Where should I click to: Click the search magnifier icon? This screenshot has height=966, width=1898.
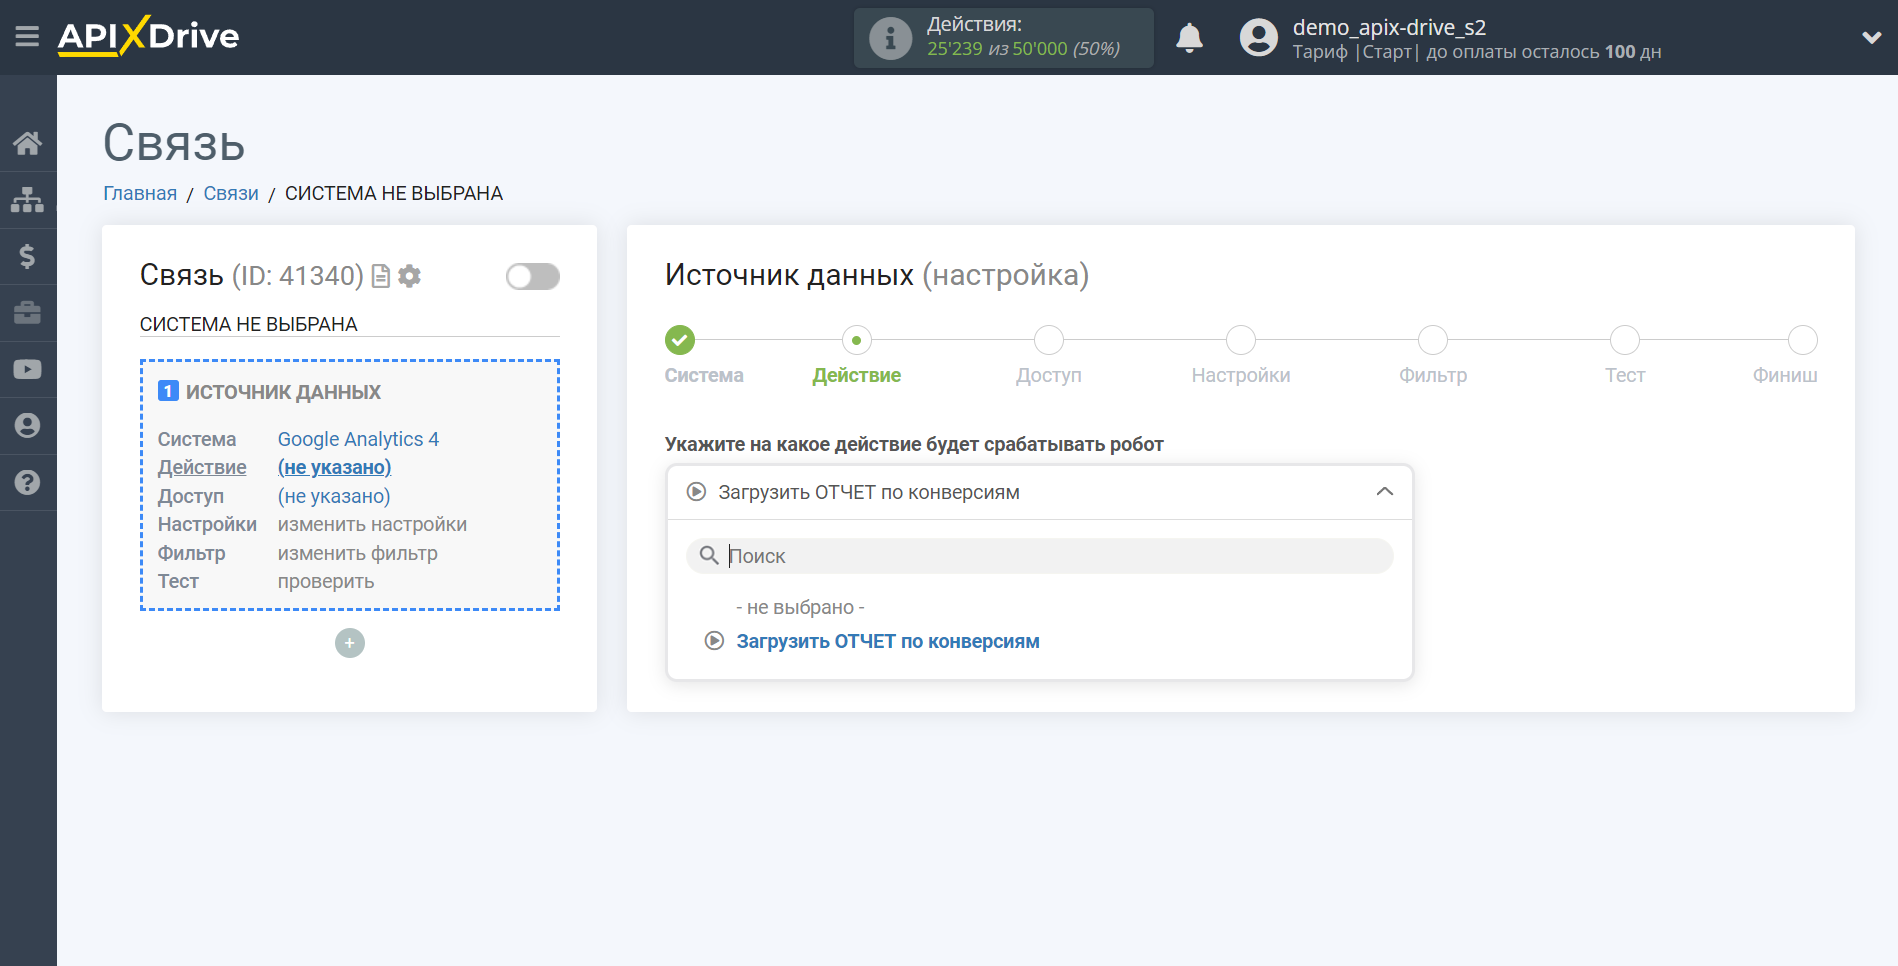709,555
